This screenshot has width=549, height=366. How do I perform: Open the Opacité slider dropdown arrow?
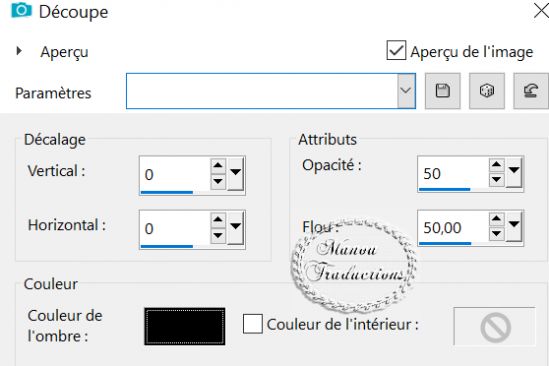[514, 173]
